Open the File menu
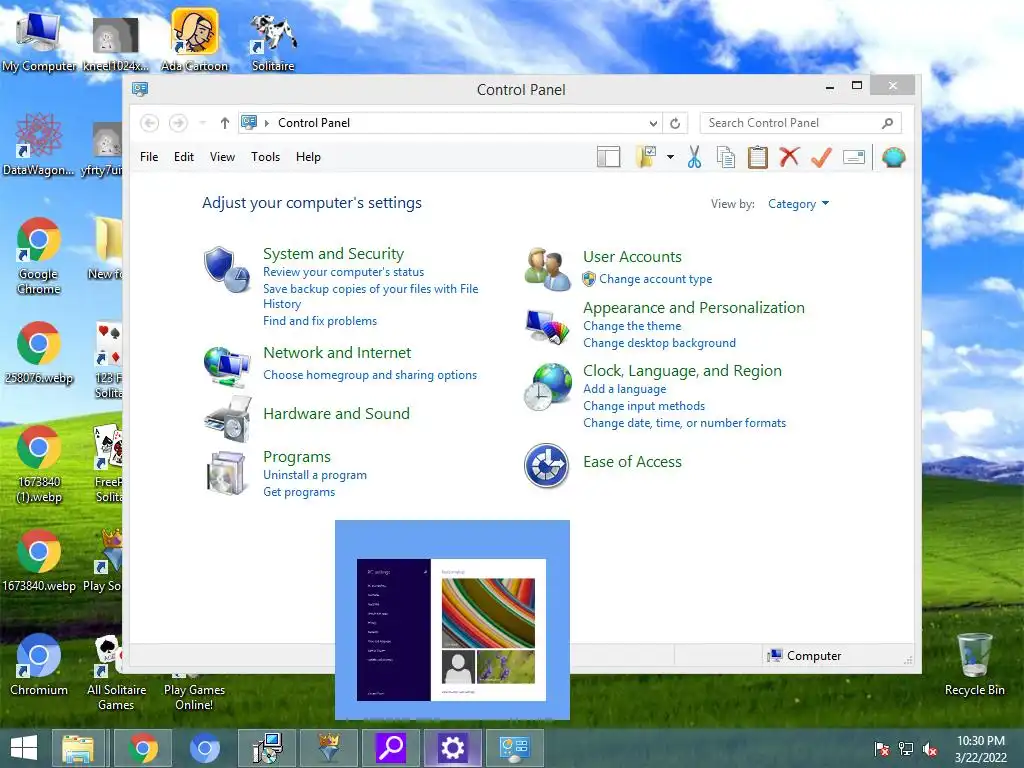The width and height of the screenshot is (1024, 768). [149, 157]
